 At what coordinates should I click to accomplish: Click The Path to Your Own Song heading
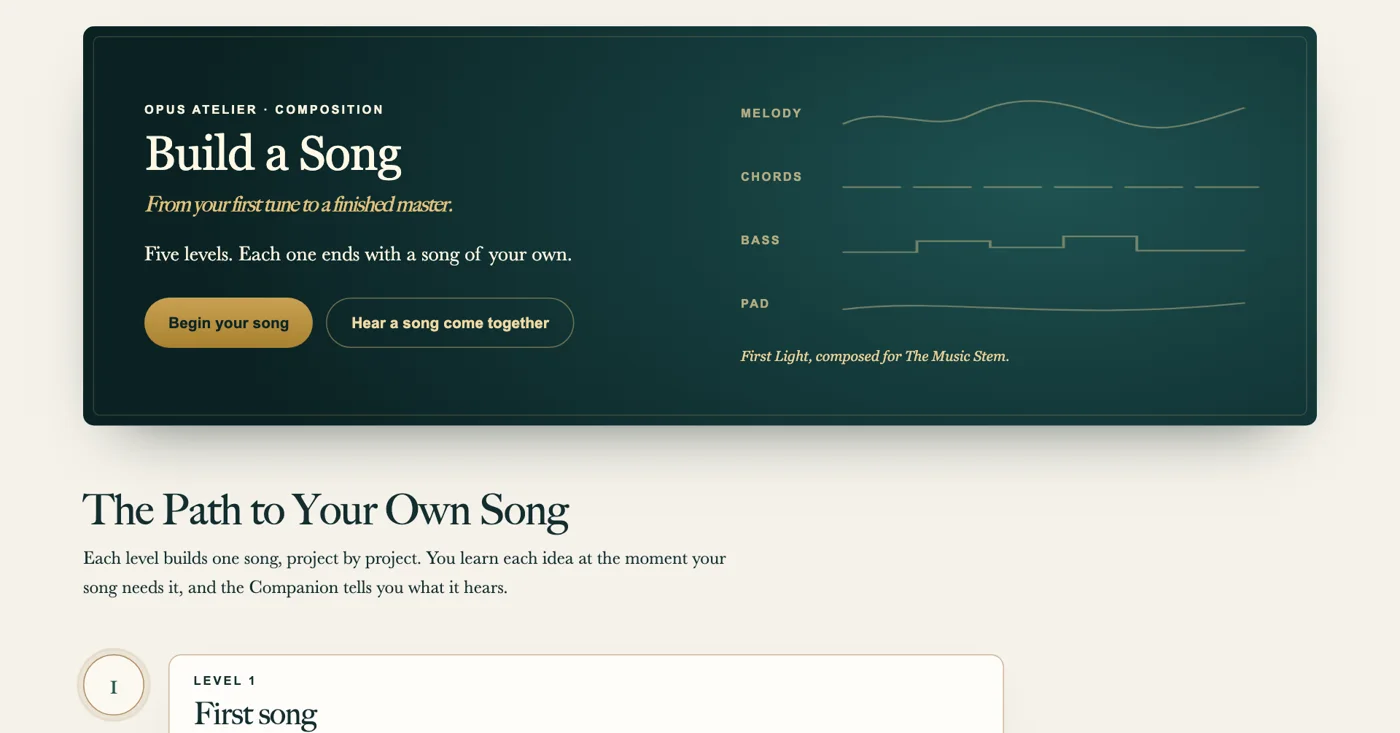click(x=326, y=510)
